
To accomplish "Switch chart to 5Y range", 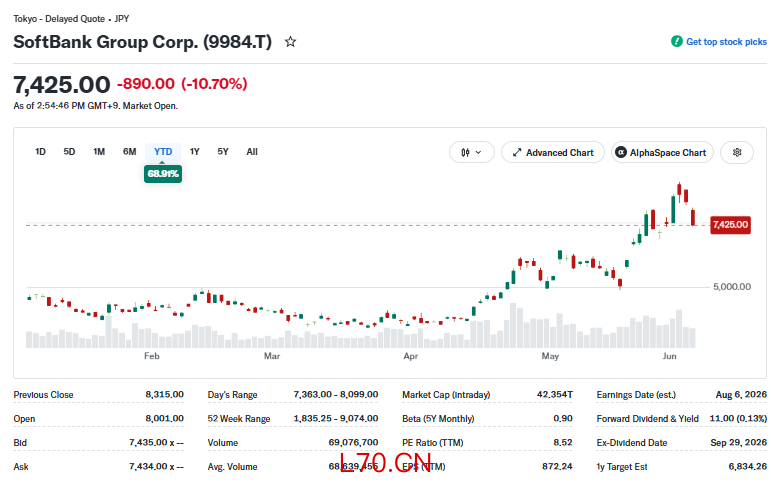I will (223, 152).
